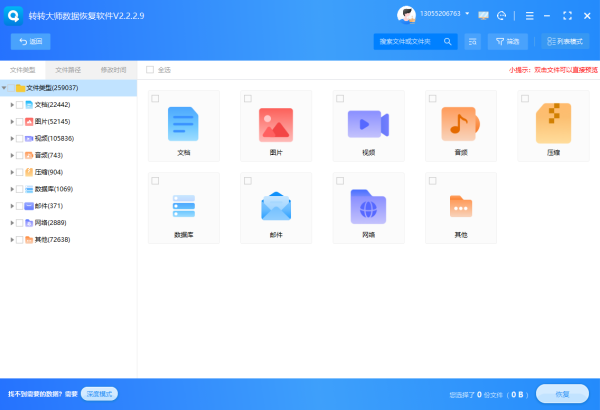This screenshot has height=410, width=600.
Task: Click the file or folder search field
Action: point(410,41)
